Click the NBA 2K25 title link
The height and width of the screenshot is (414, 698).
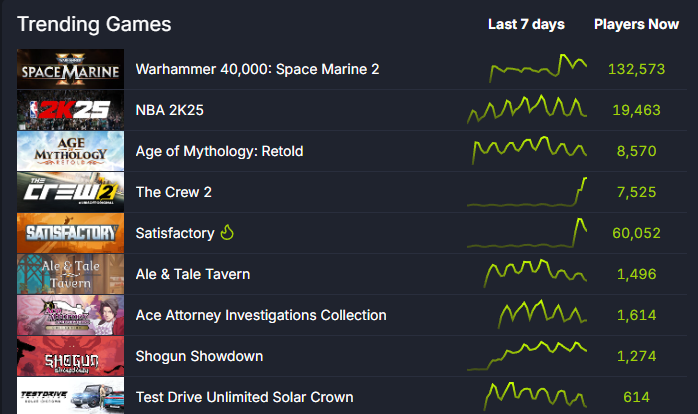170,110
